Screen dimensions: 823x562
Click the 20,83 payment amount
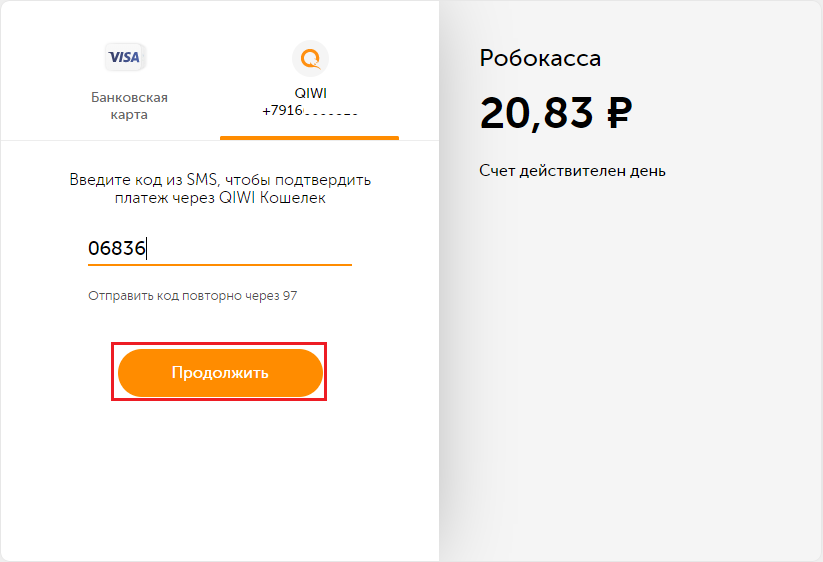(x=537, y=114)
